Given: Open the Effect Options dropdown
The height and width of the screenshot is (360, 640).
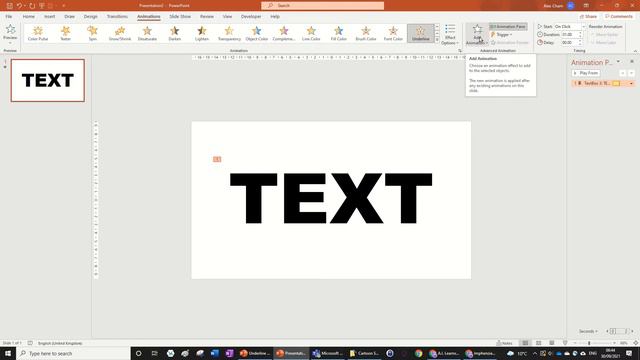Looking at the screenshot, I should 450,34.
